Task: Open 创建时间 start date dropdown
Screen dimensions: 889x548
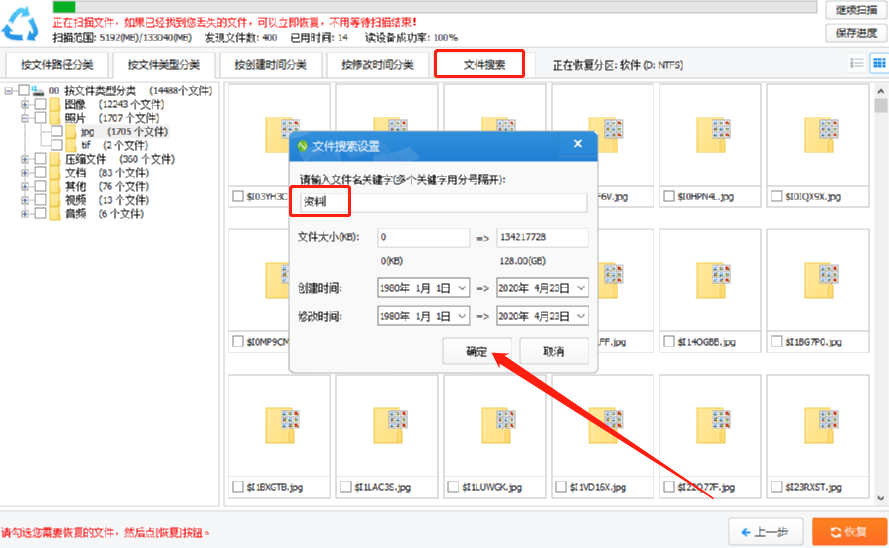Action: pos(463,288)
